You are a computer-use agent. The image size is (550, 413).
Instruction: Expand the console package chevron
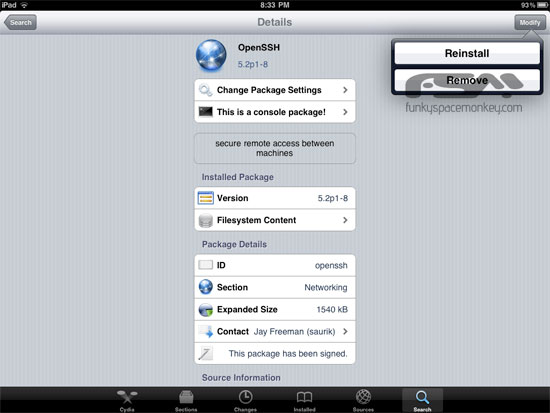(x=345, y=112)
